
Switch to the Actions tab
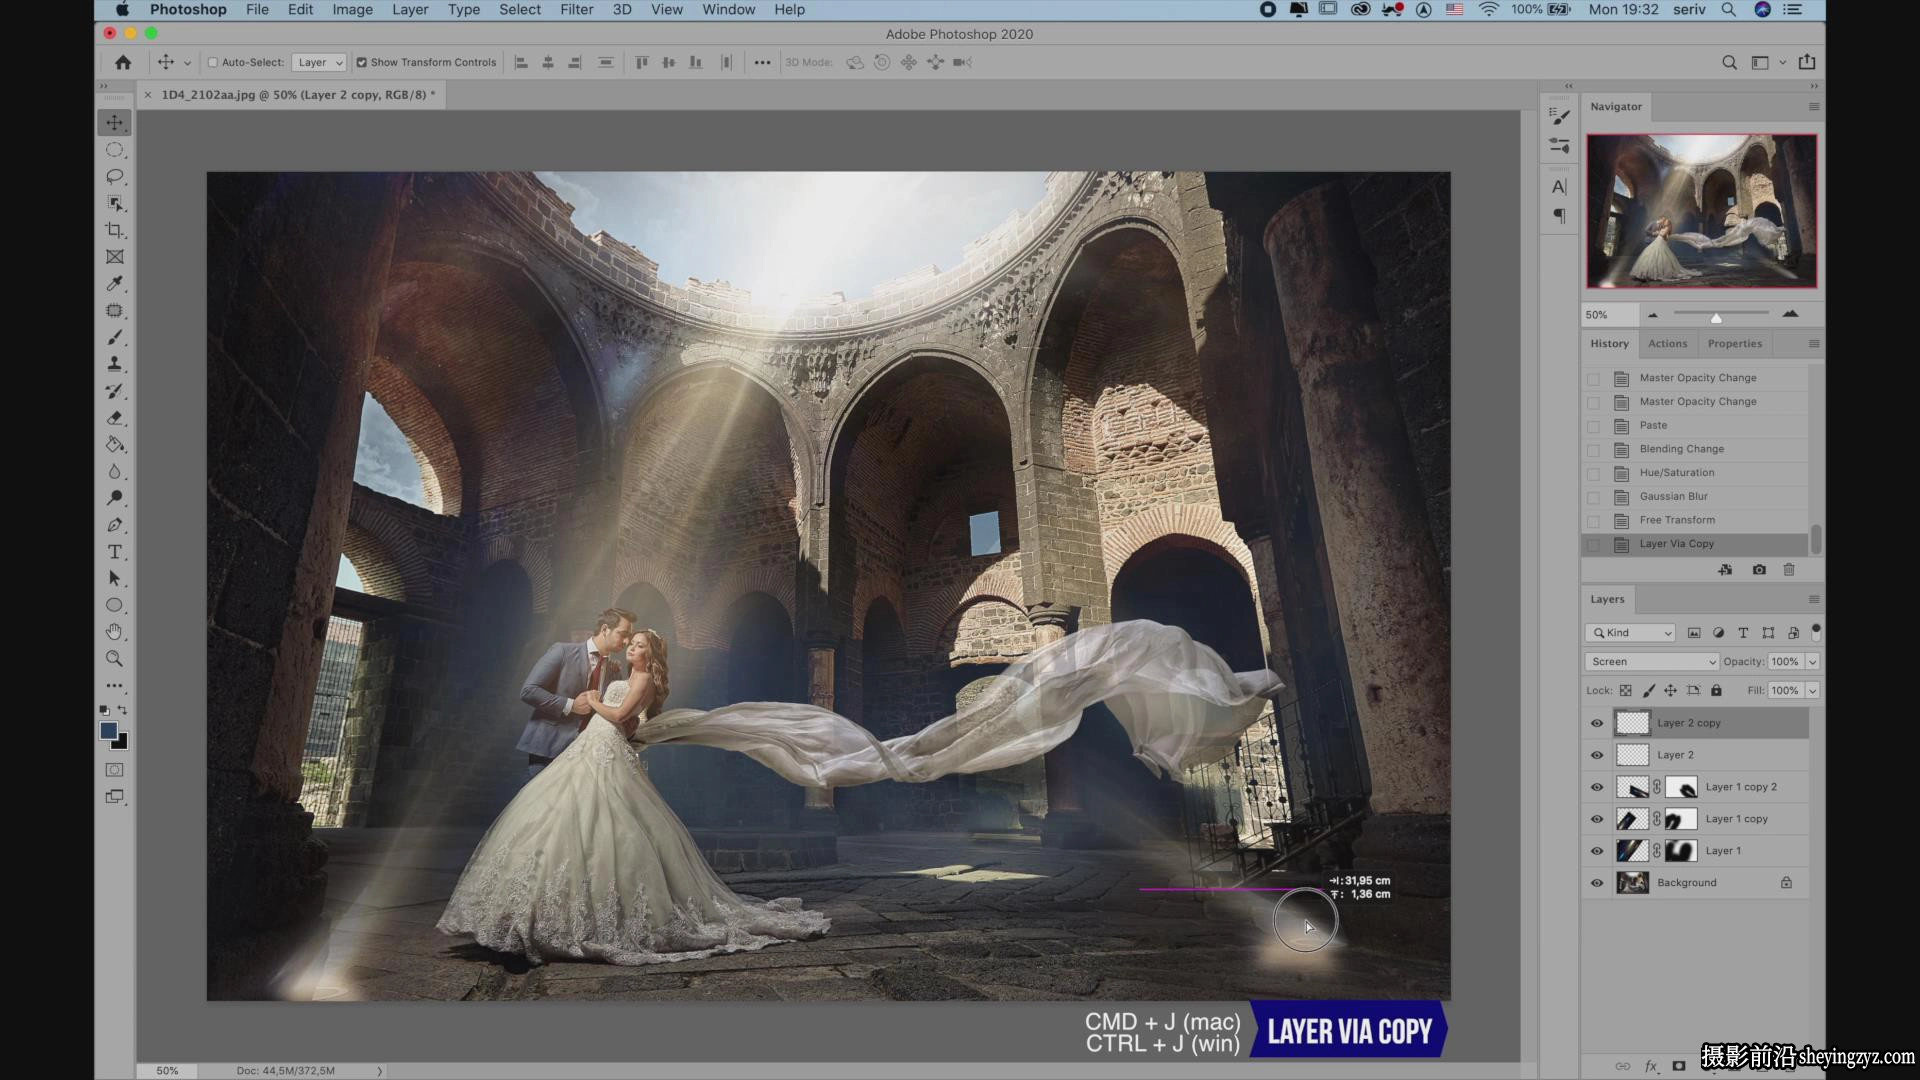point(1668,343)
